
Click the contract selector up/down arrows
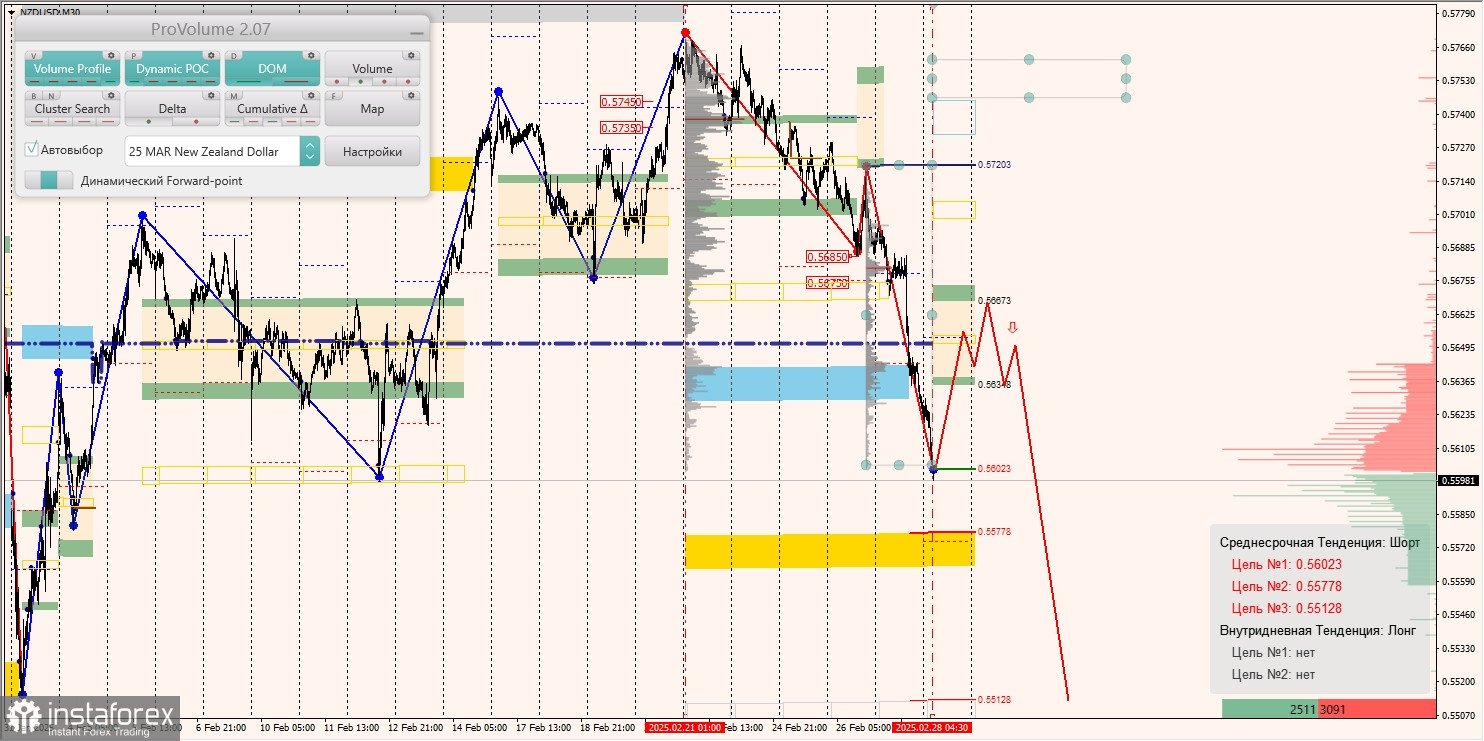tap(310, 151)
